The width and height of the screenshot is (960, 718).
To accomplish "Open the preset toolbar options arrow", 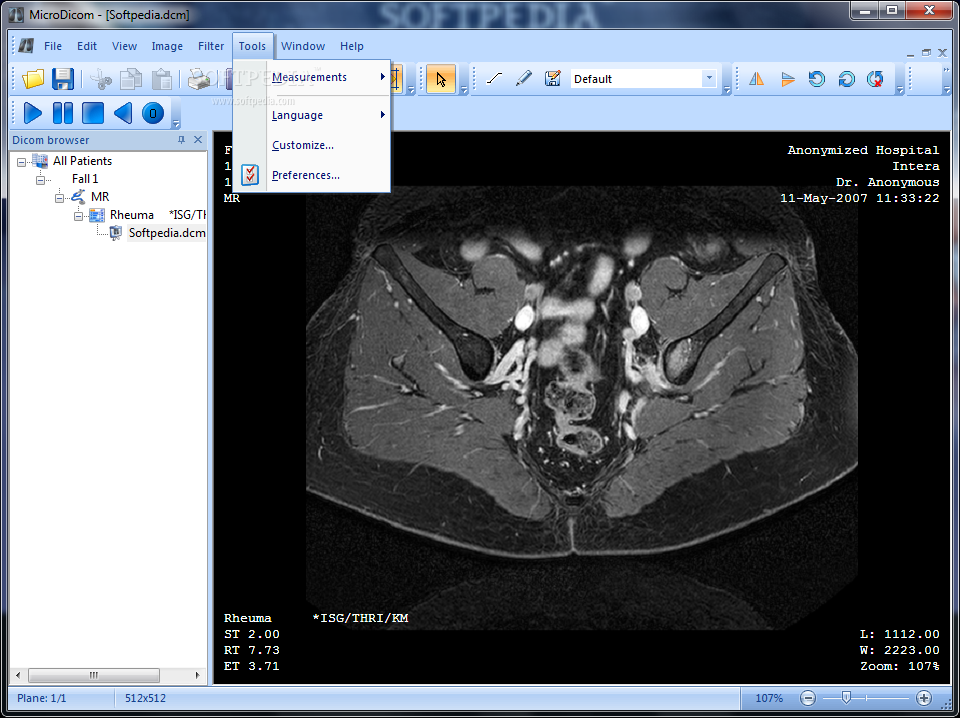I will tap(727, 89).
